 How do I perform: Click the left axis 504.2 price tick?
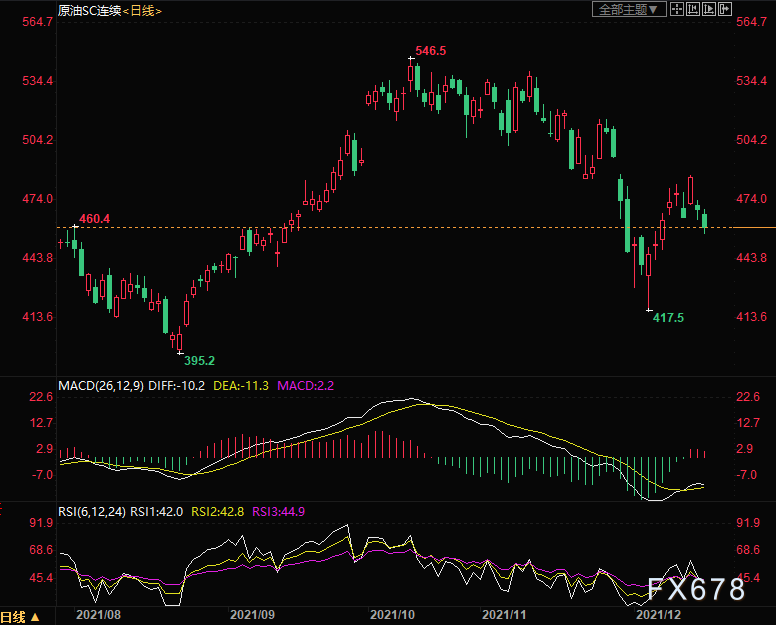pos(38,140)
